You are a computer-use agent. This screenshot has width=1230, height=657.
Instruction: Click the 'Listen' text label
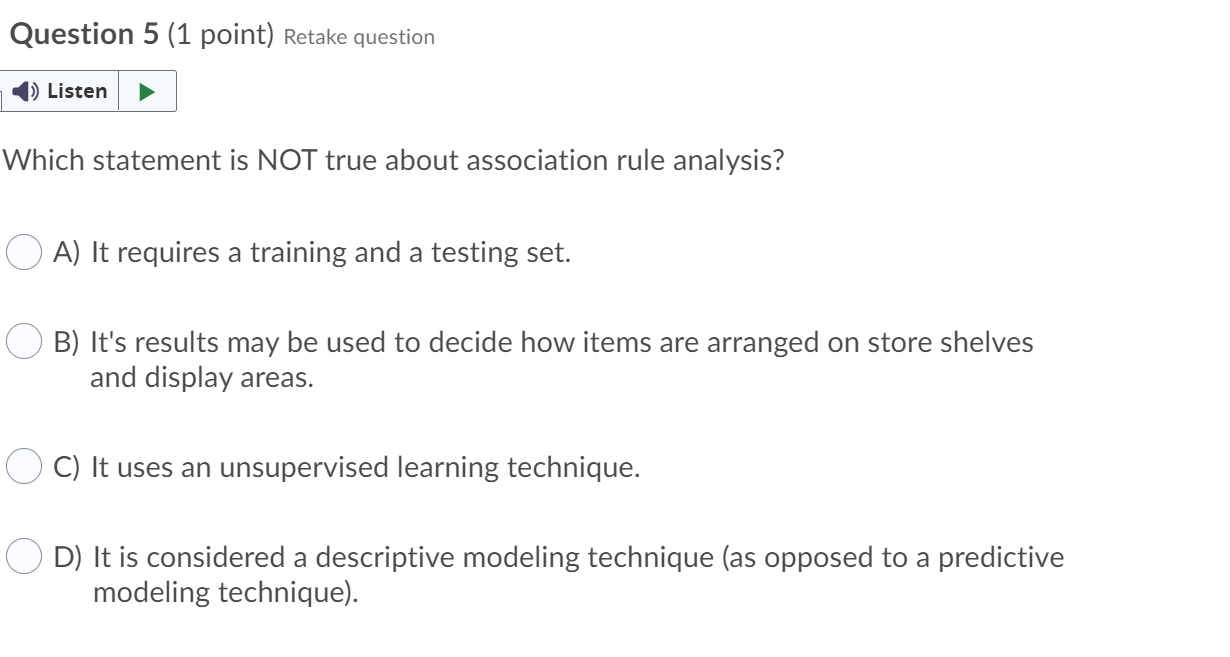(79, 91)
